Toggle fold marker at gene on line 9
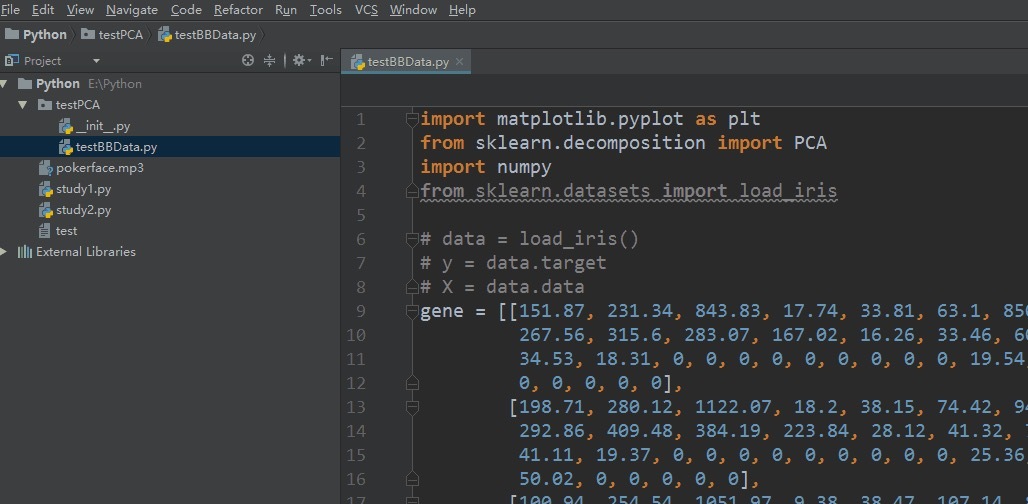This screenshot has height=504, width=1028. click(x=411, y=311)
